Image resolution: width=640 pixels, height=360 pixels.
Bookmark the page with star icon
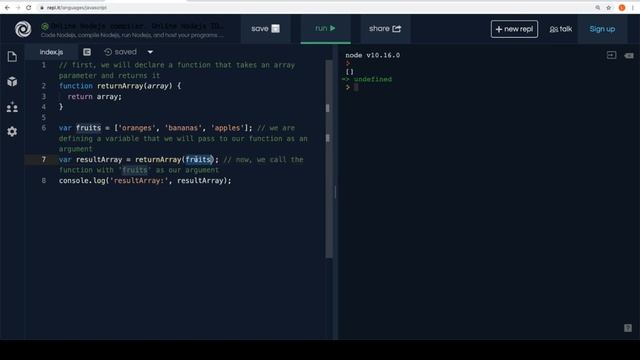pyautogui.click(x=609, y=7)
